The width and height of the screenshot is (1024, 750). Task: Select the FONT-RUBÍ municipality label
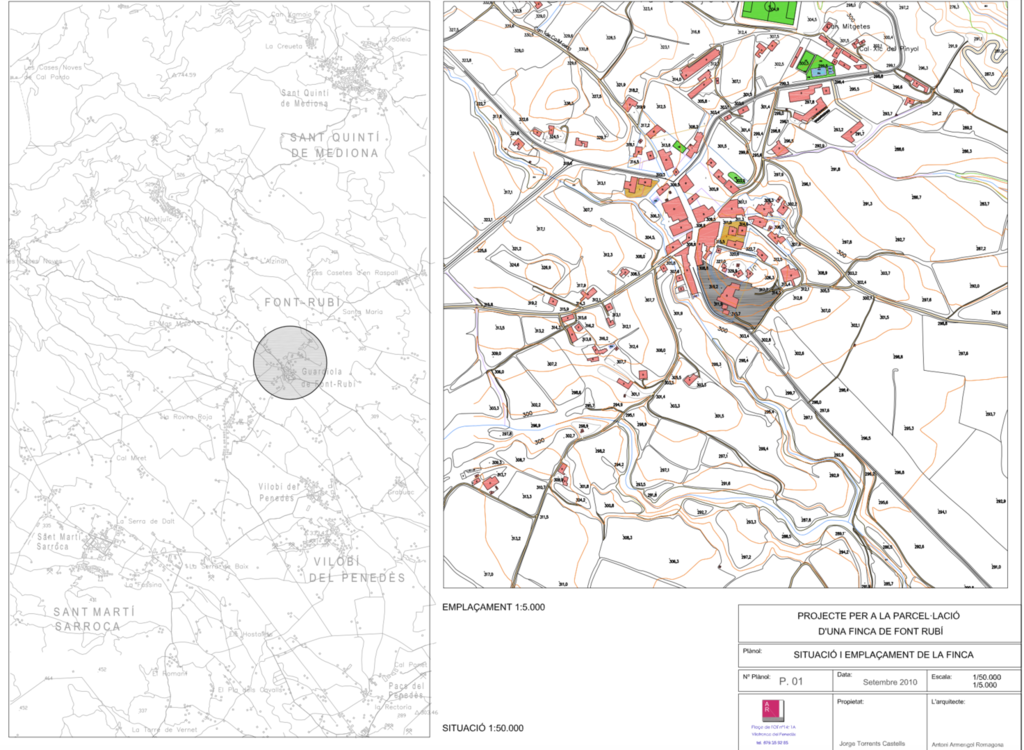coord(302,302)
